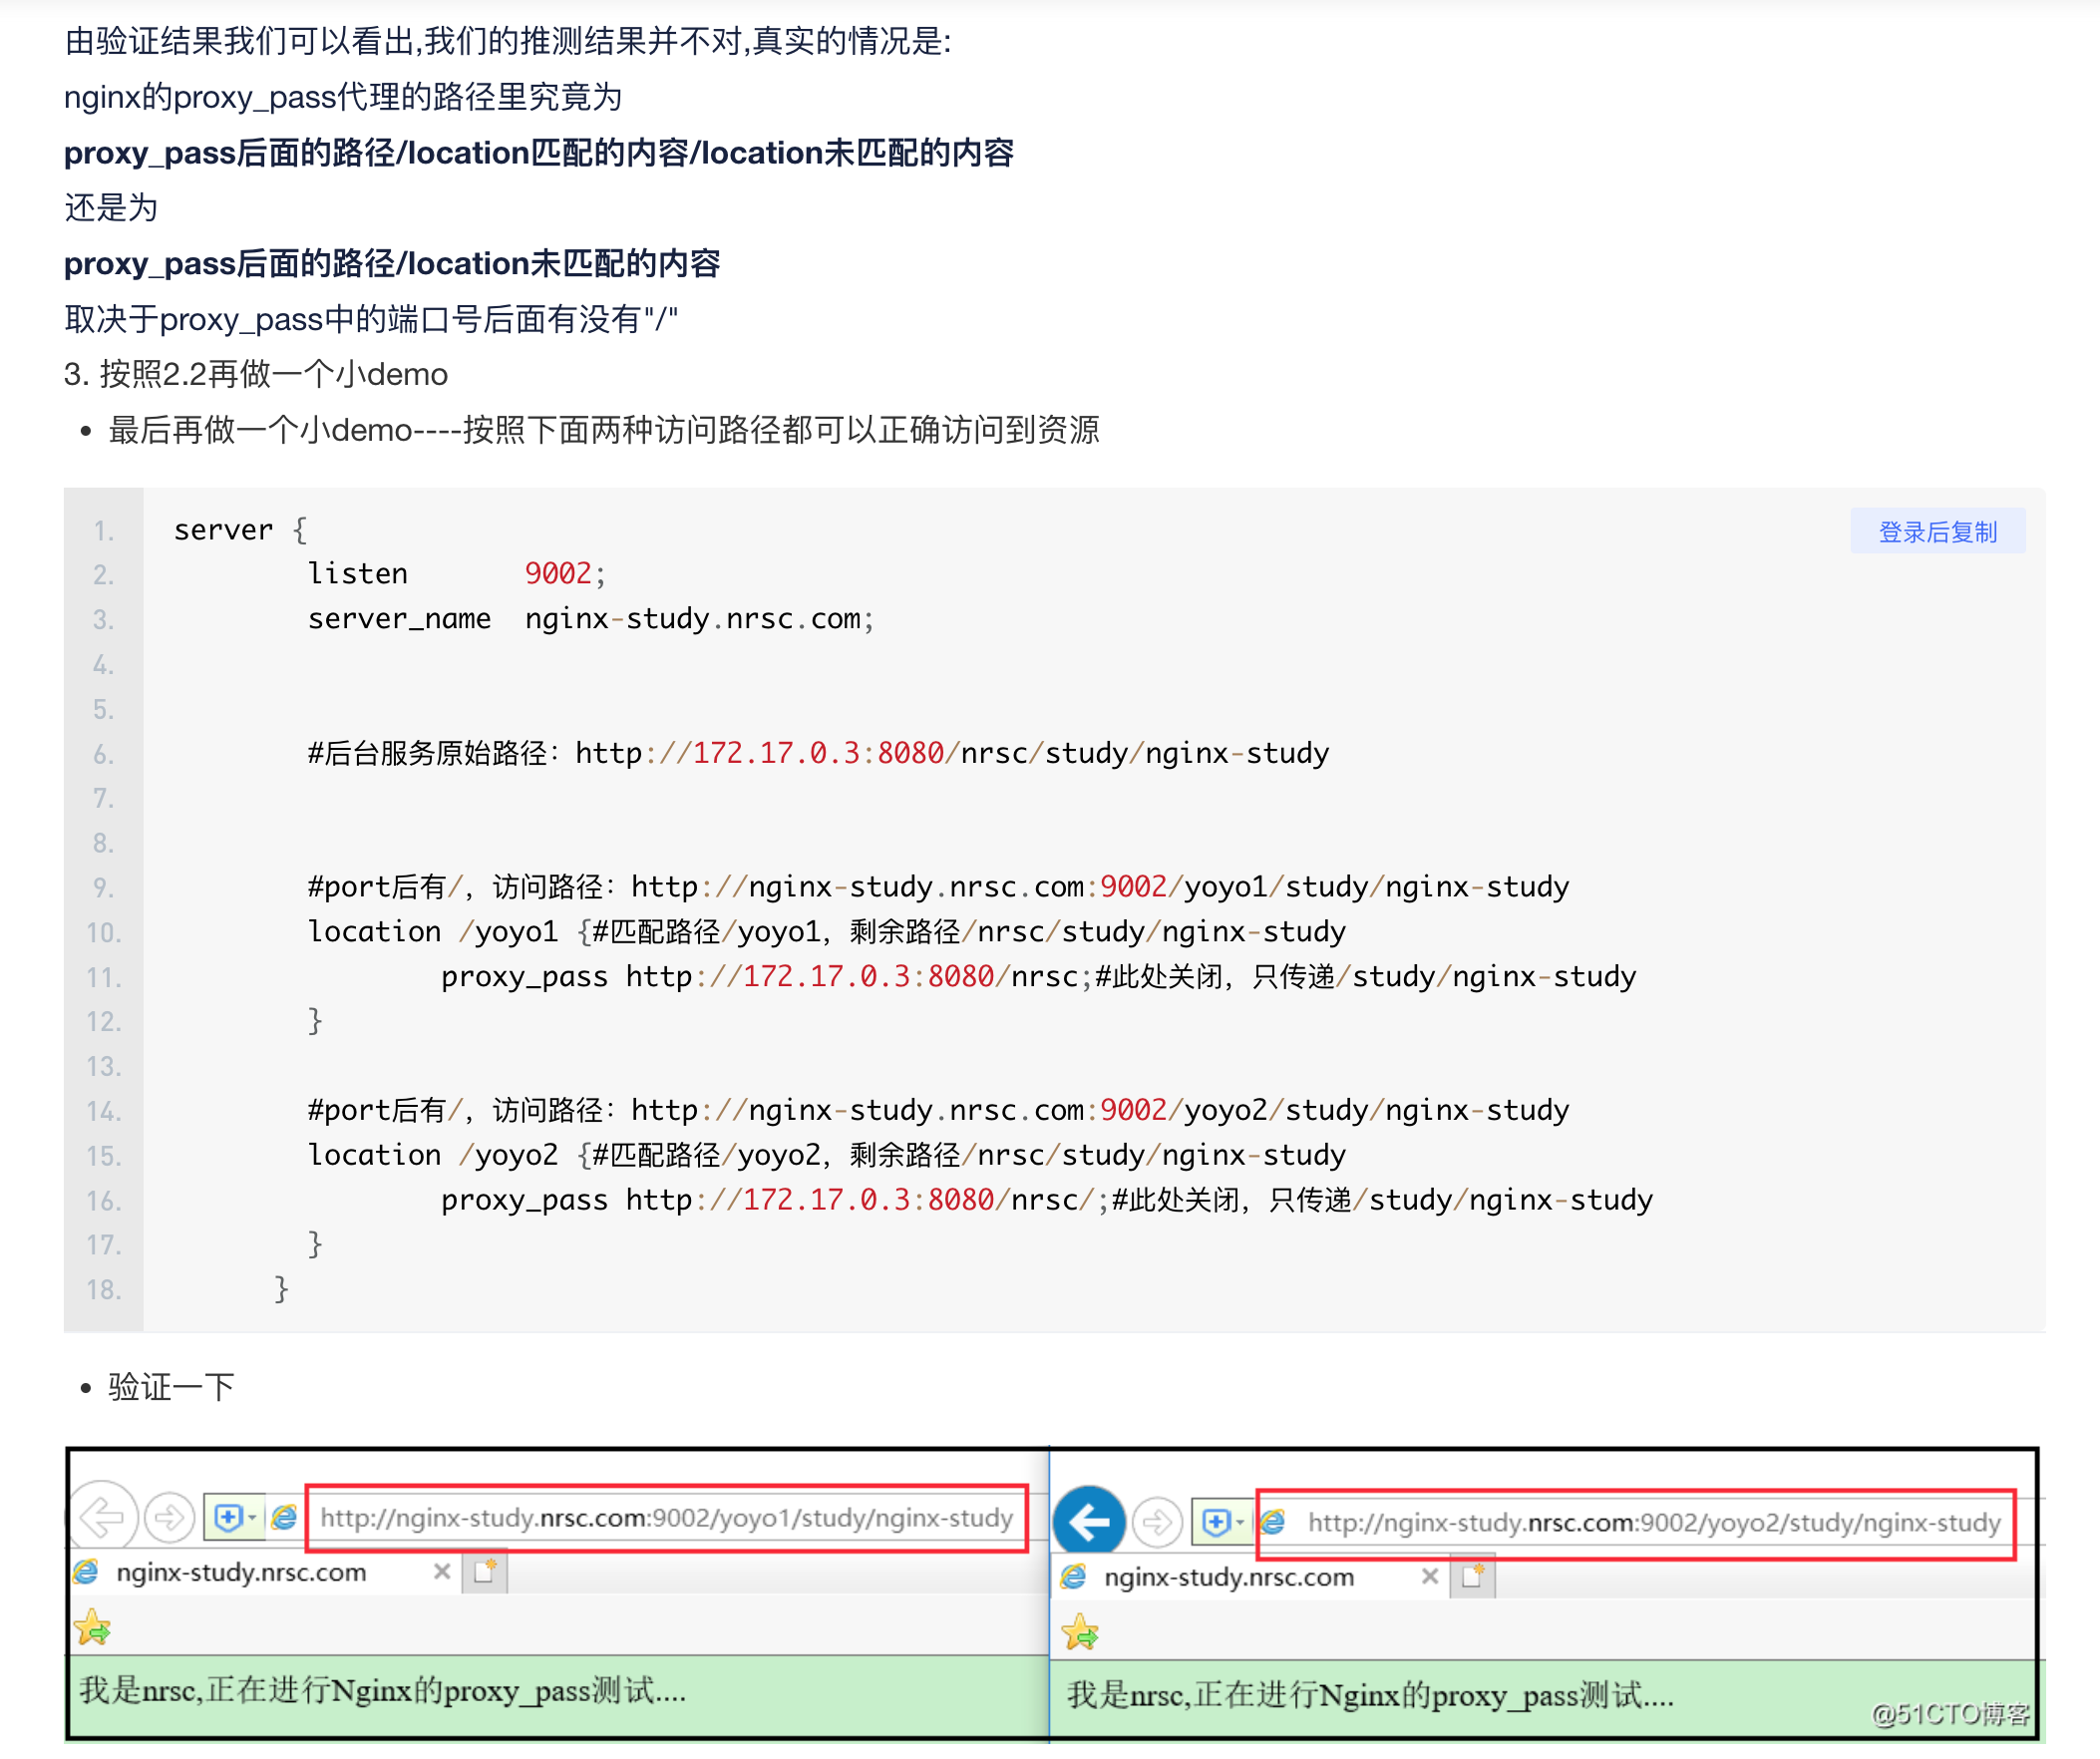Click the 登录后复制 copy button
The width and height of the screenshot is (2100, 1759).
[1937, 532]
